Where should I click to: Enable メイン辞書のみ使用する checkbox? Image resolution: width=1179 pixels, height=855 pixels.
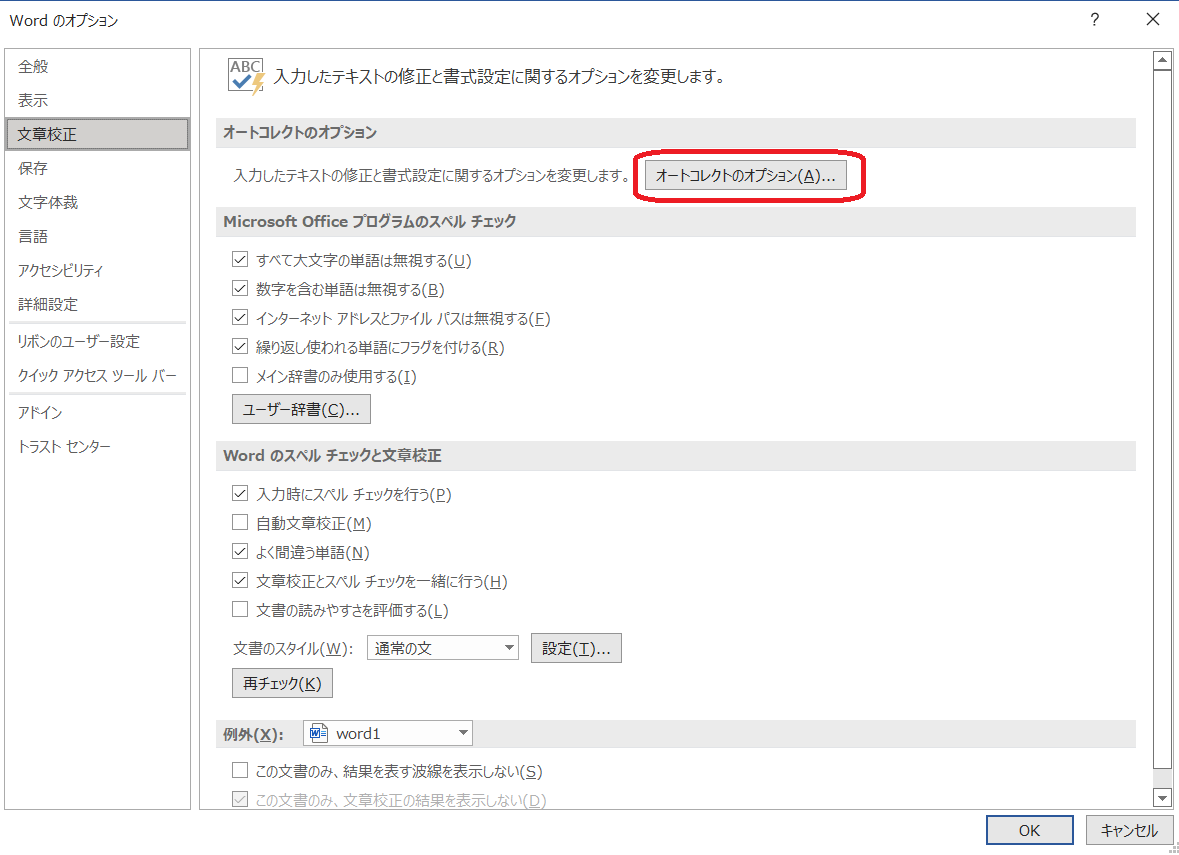pos(240,375)
